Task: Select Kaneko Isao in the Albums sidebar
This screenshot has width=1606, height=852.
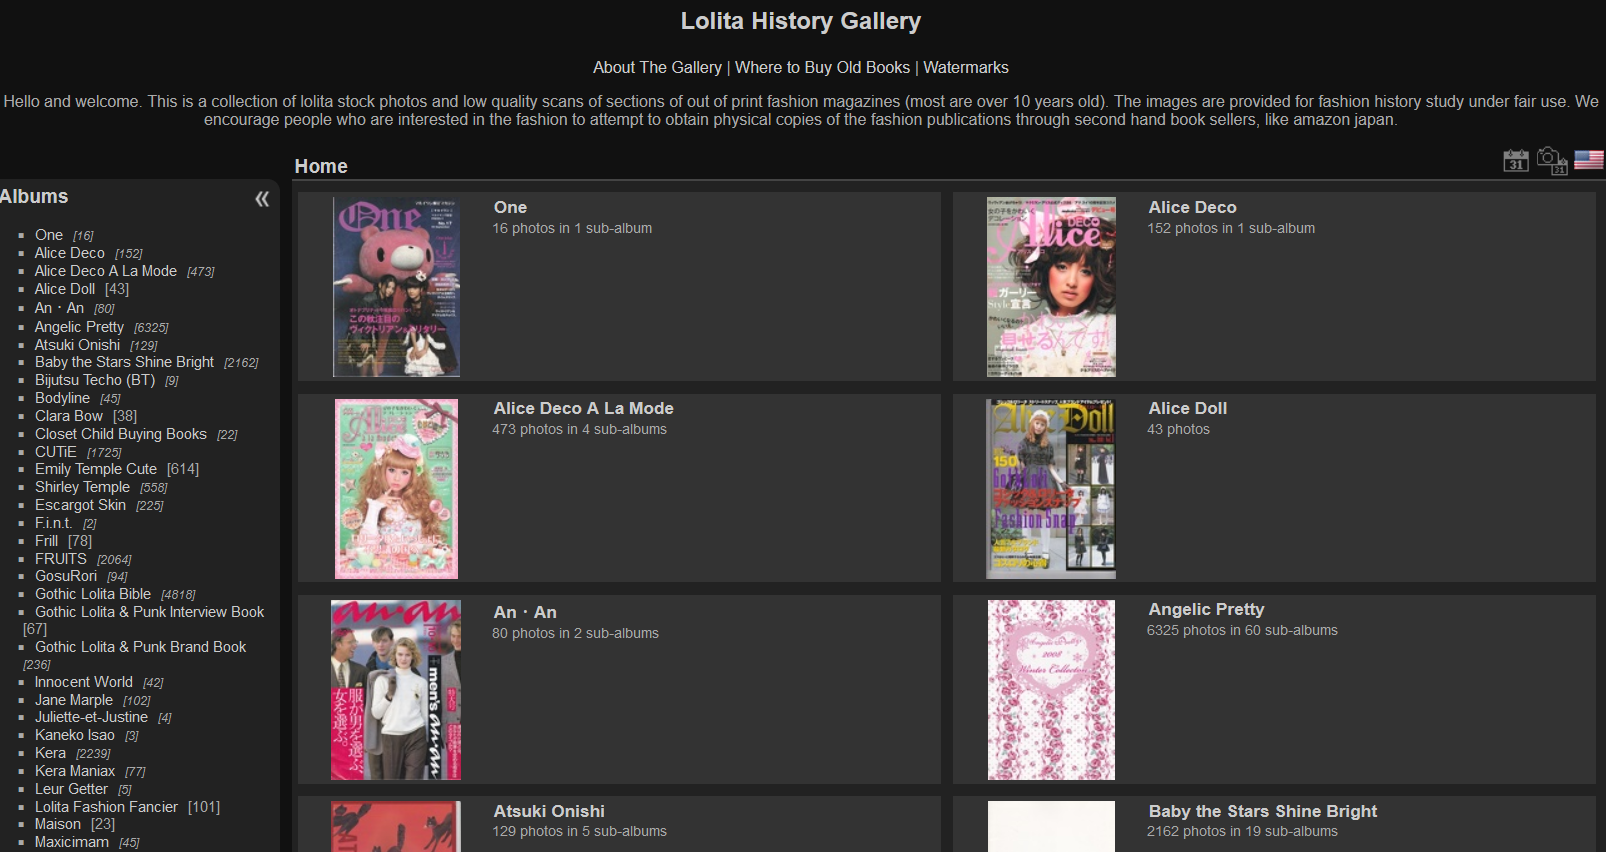Action: [x=75, y=735]
